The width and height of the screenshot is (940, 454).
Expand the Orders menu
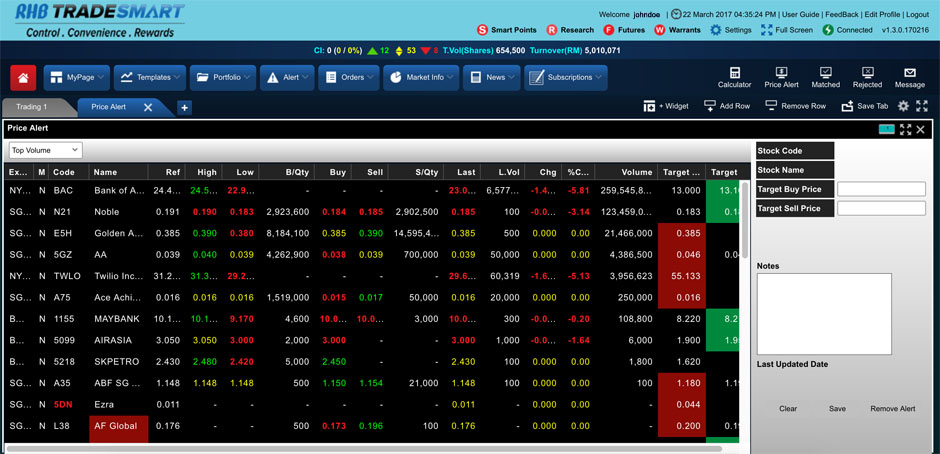click(348, 77)
